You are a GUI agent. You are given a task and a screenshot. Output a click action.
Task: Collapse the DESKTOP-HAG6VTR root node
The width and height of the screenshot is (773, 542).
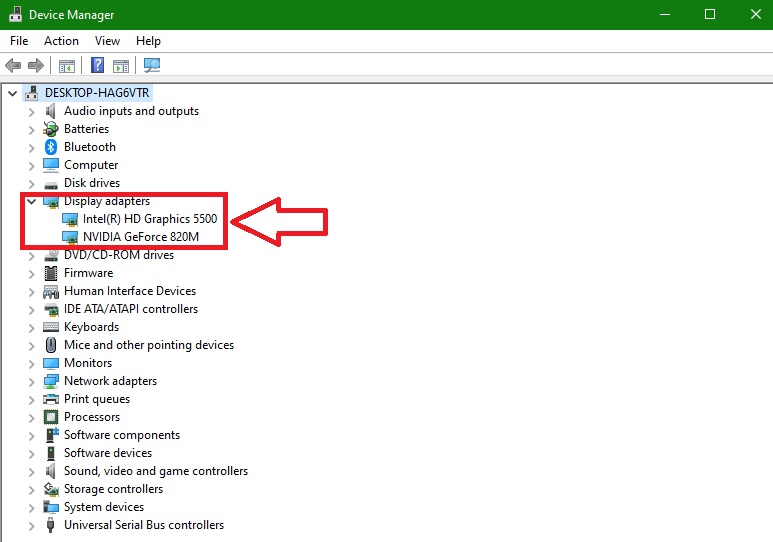point(13,93)
